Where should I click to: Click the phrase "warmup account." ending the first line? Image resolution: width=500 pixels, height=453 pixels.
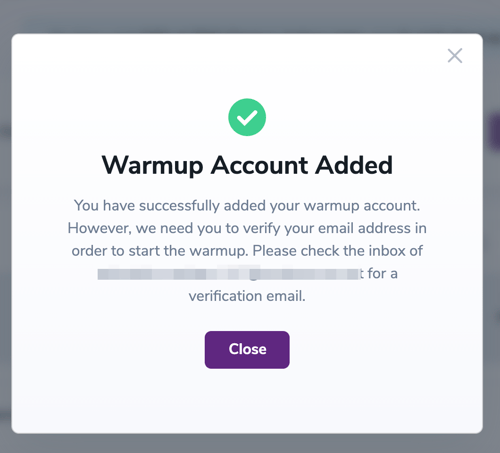tap(362, 206)
